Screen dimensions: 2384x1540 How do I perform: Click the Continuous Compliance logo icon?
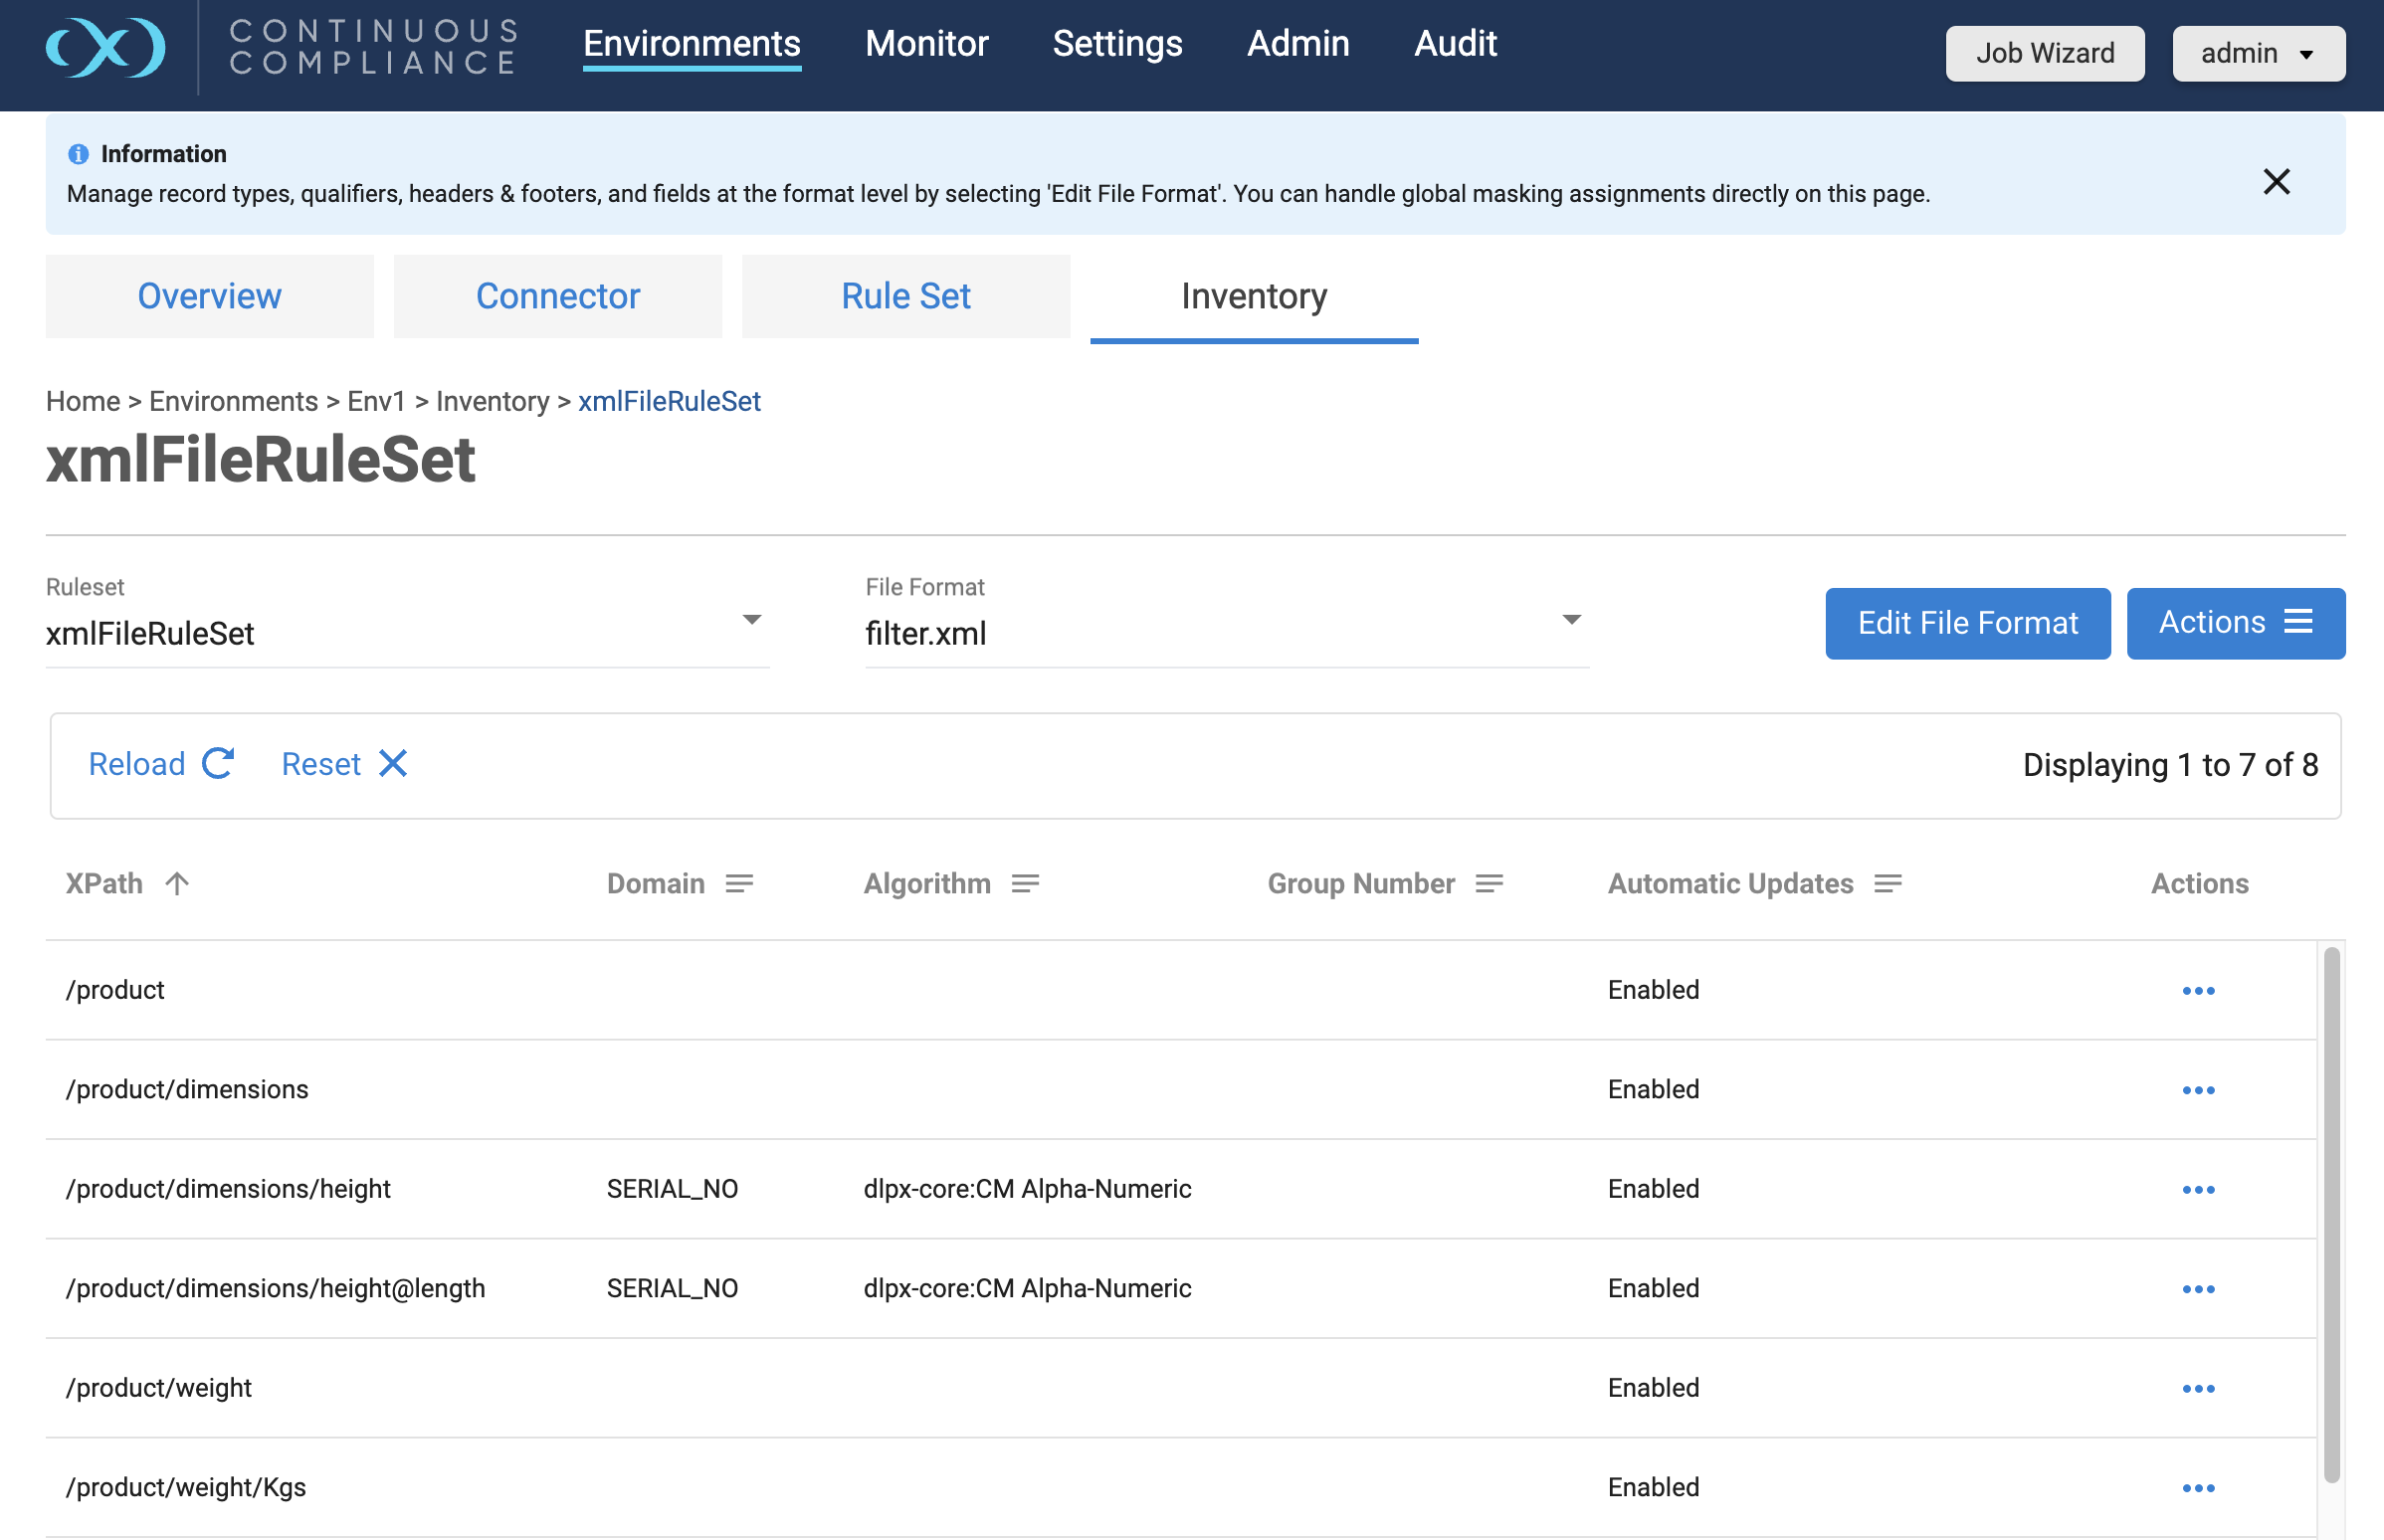[105, 47]
